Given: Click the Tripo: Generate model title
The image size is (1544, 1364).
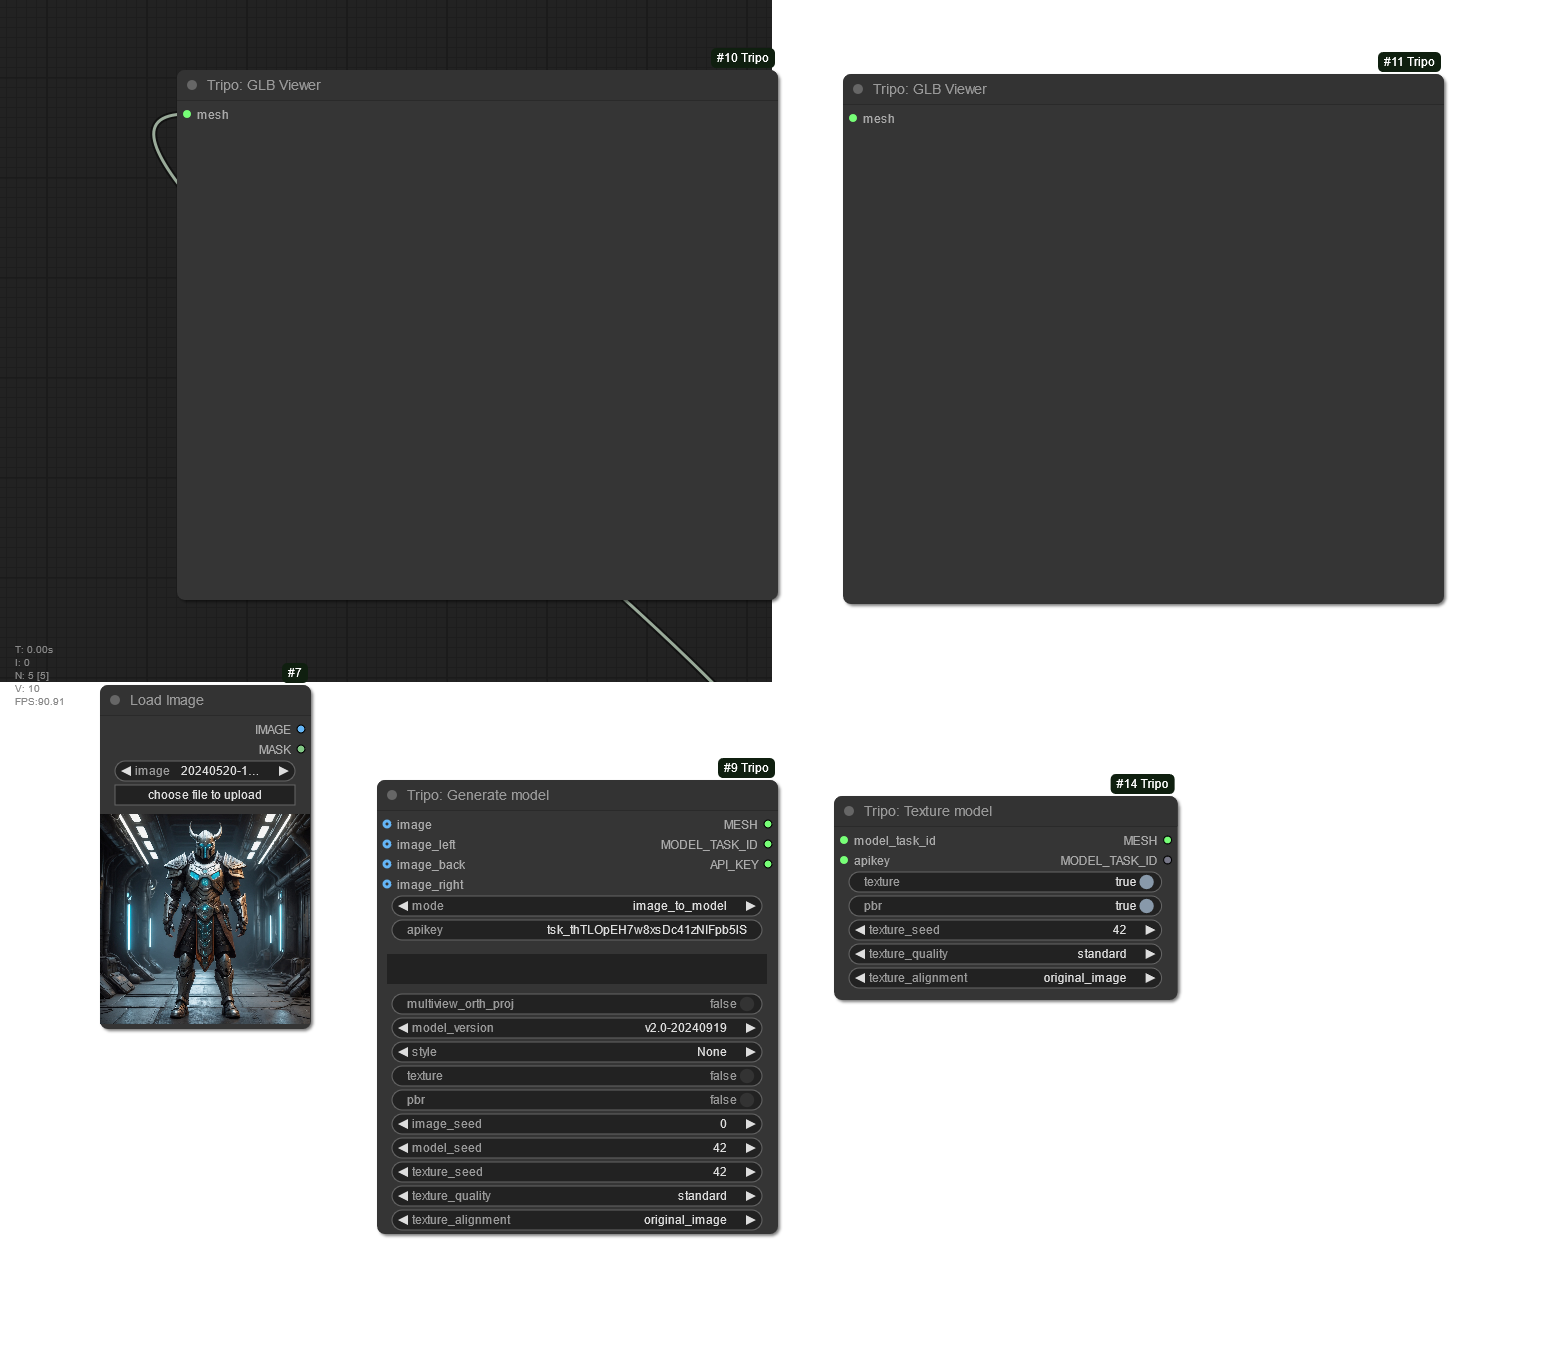Looking at the screenshot, I should point(478,795).
